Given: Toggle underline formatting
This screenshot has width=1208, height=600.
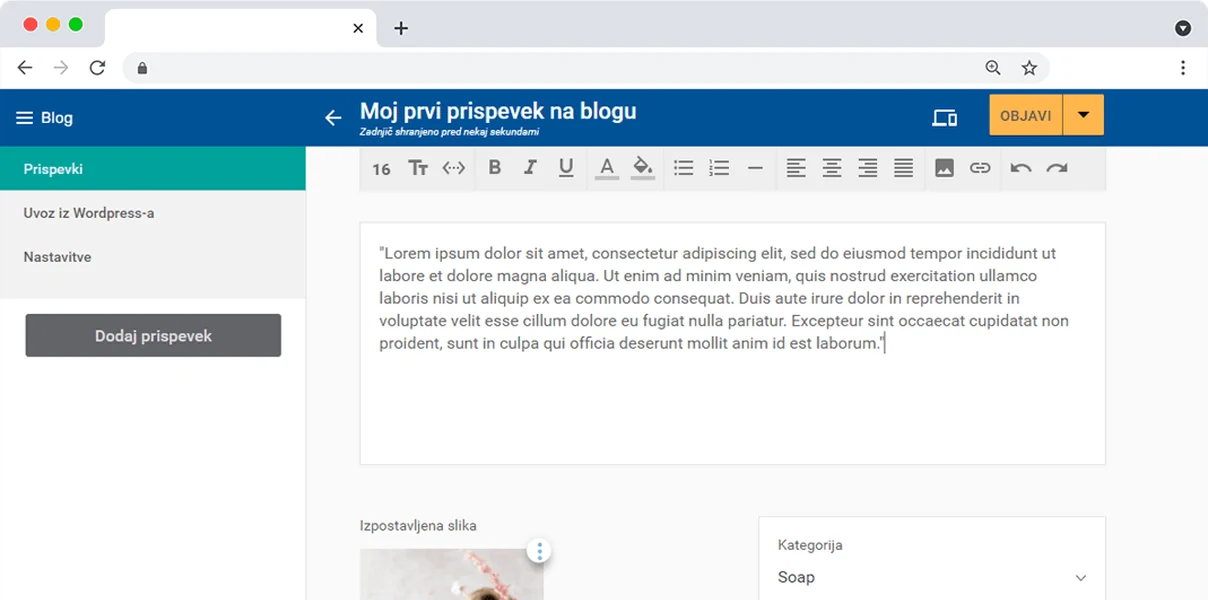Looking at the screenshot, I should (566, 168).
